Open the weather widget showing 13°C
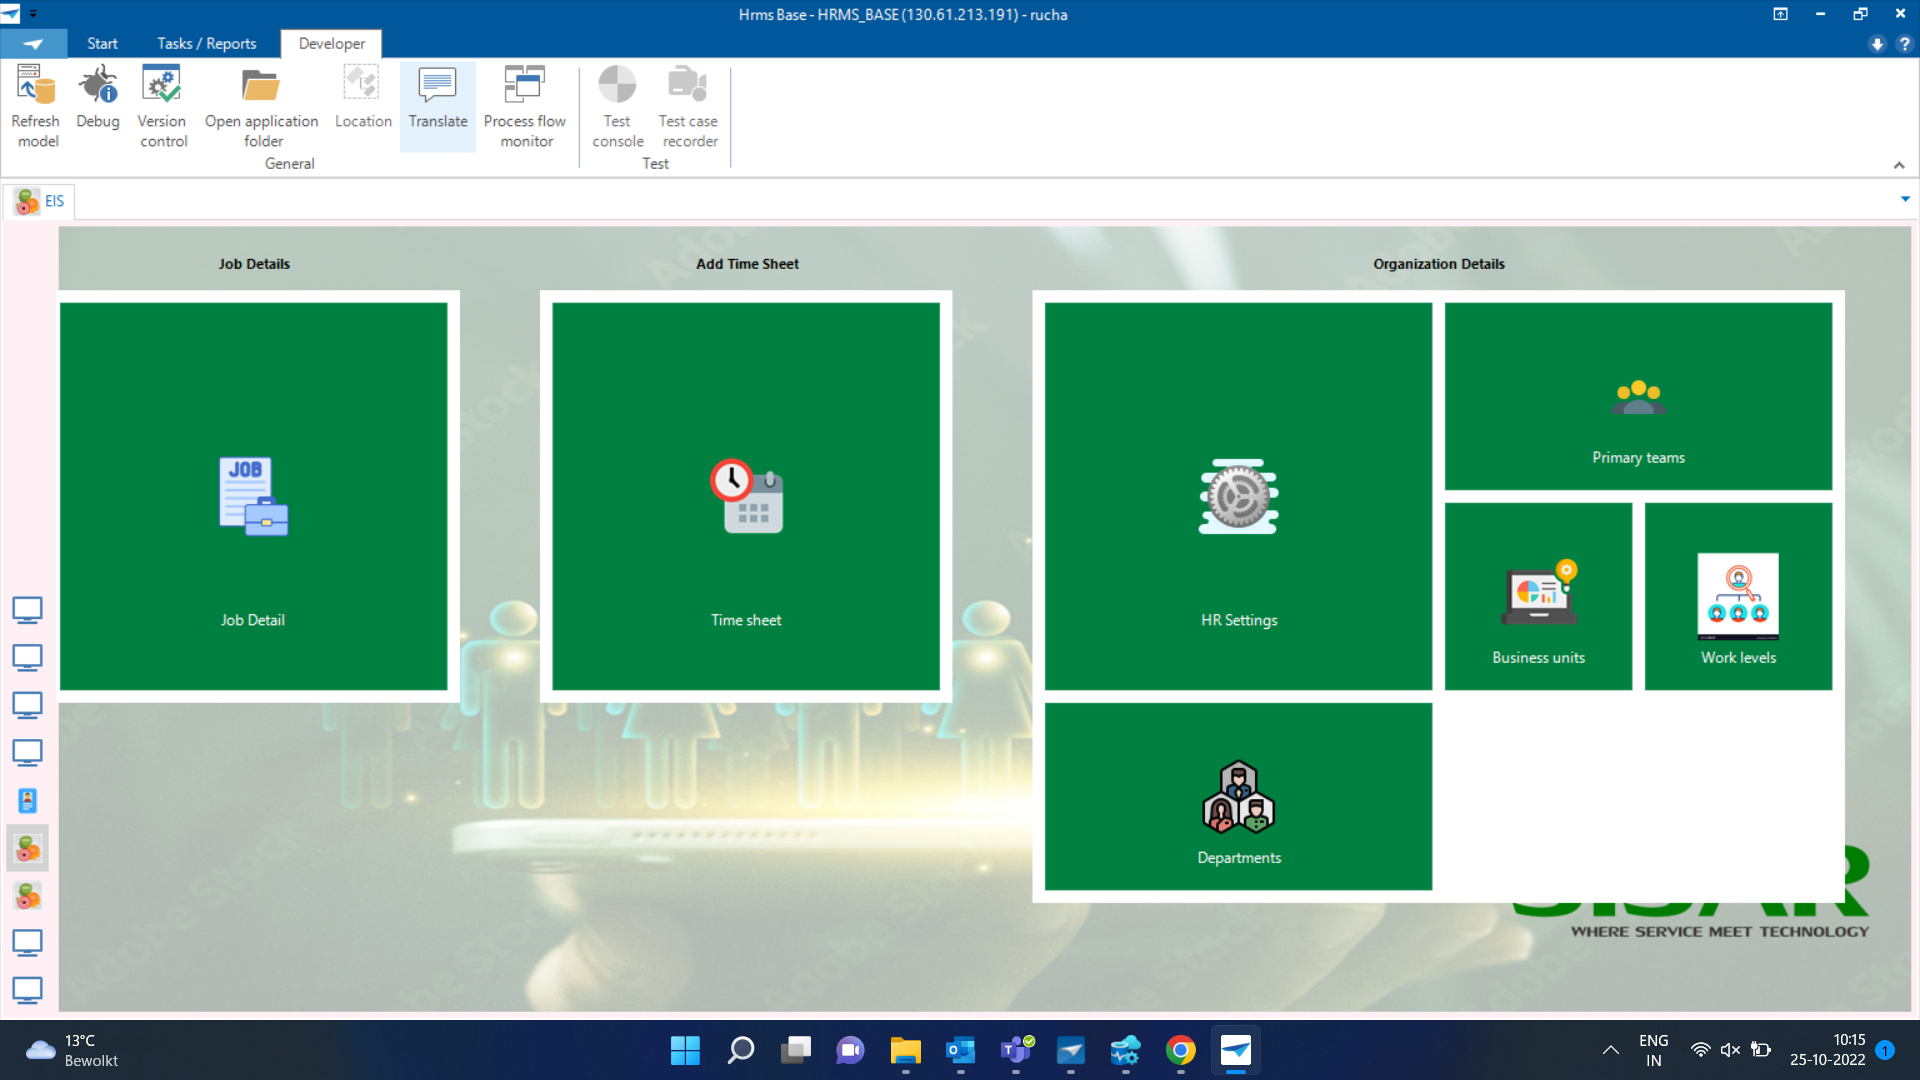 coord(72,1051)
